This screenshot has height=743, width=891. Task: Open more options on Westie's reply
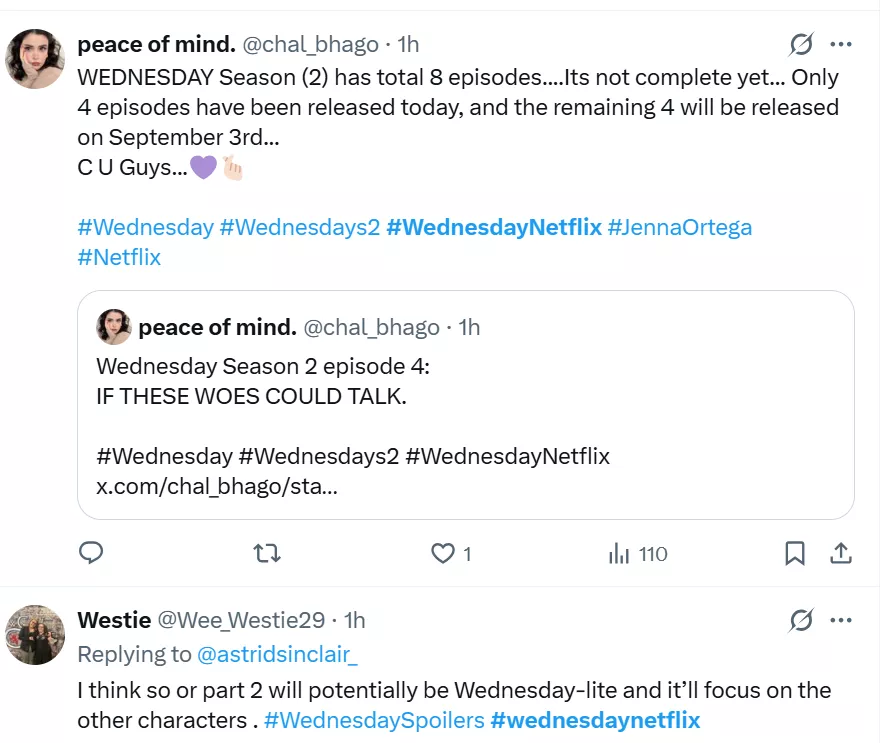coord(842,620)
